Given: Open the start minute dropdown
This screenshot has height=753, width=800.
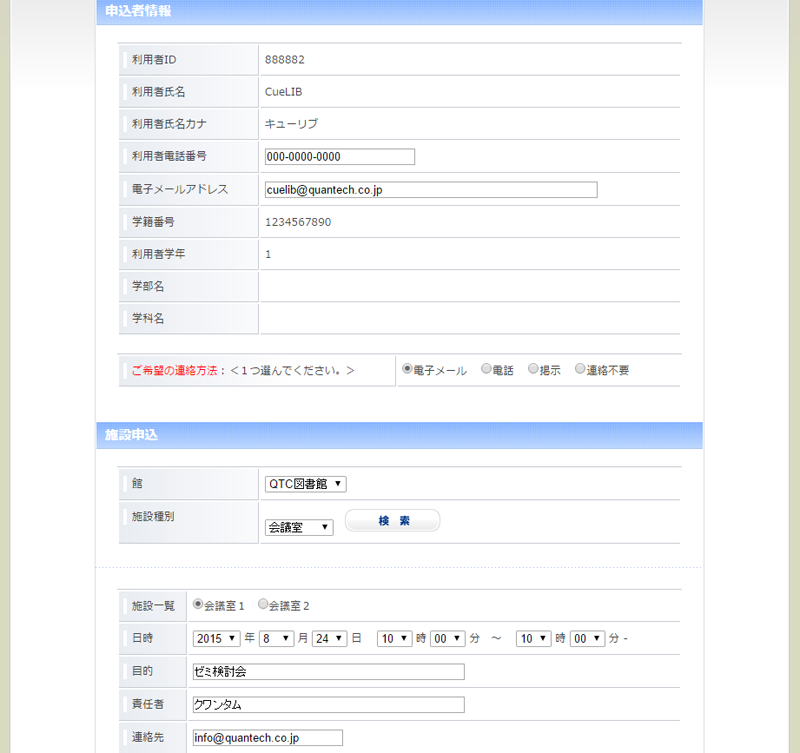Looking at the screenshot, I should (x=448, y=638).
